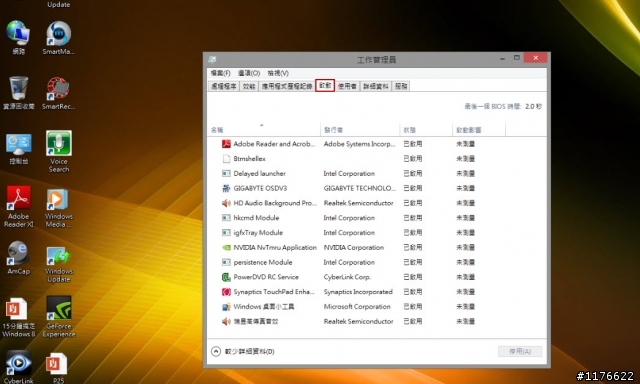Viewport: 640px width, 384px height.
Task: Click the persistence Module row icon
Action: point(226,262)
